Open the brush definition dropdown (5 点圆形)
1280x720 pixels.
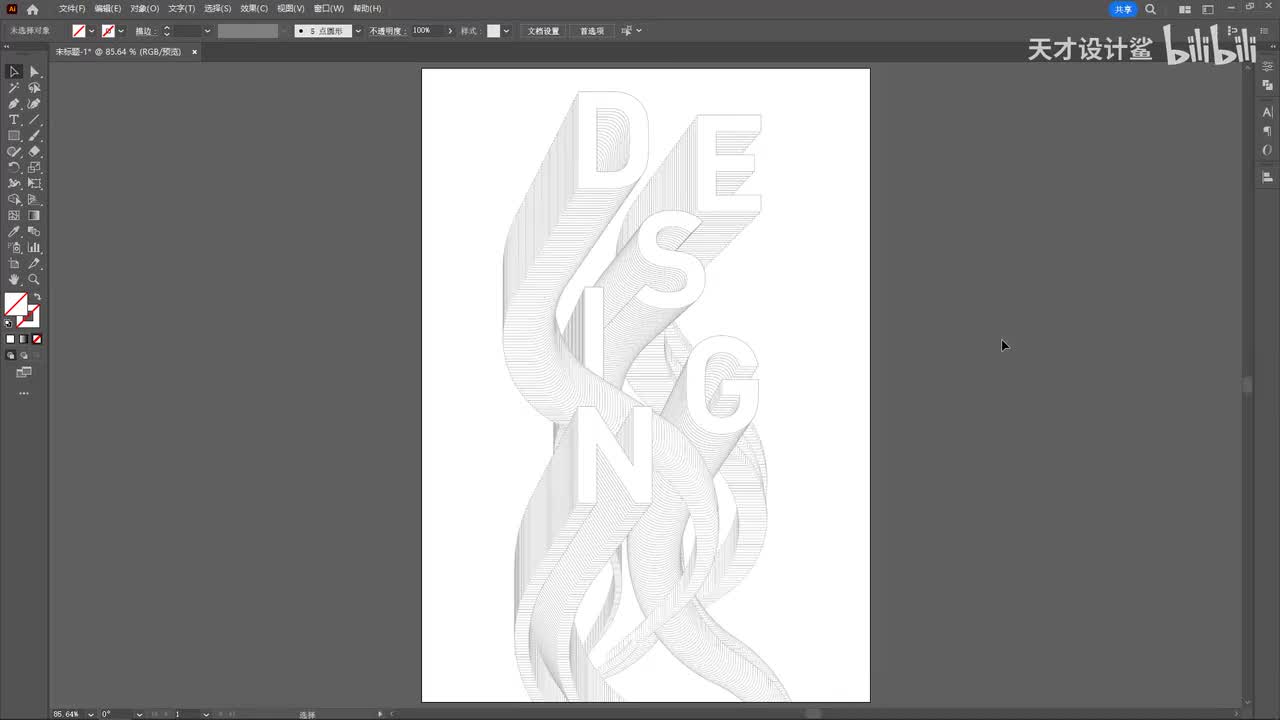coord(358,31)
